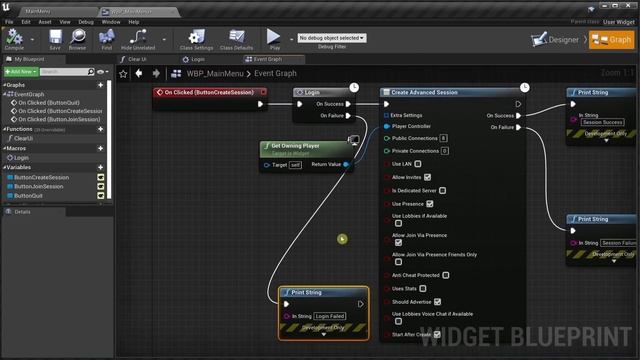Click Create Advanced Session On Failure pin
The image size is (640, 360).
tap(518, 127)
